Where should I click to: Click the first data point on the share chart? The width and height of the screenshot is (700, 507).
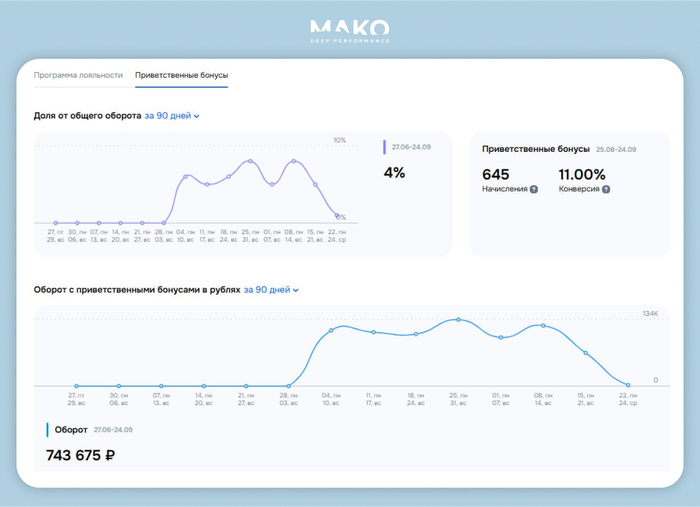(x=55, y=223)
